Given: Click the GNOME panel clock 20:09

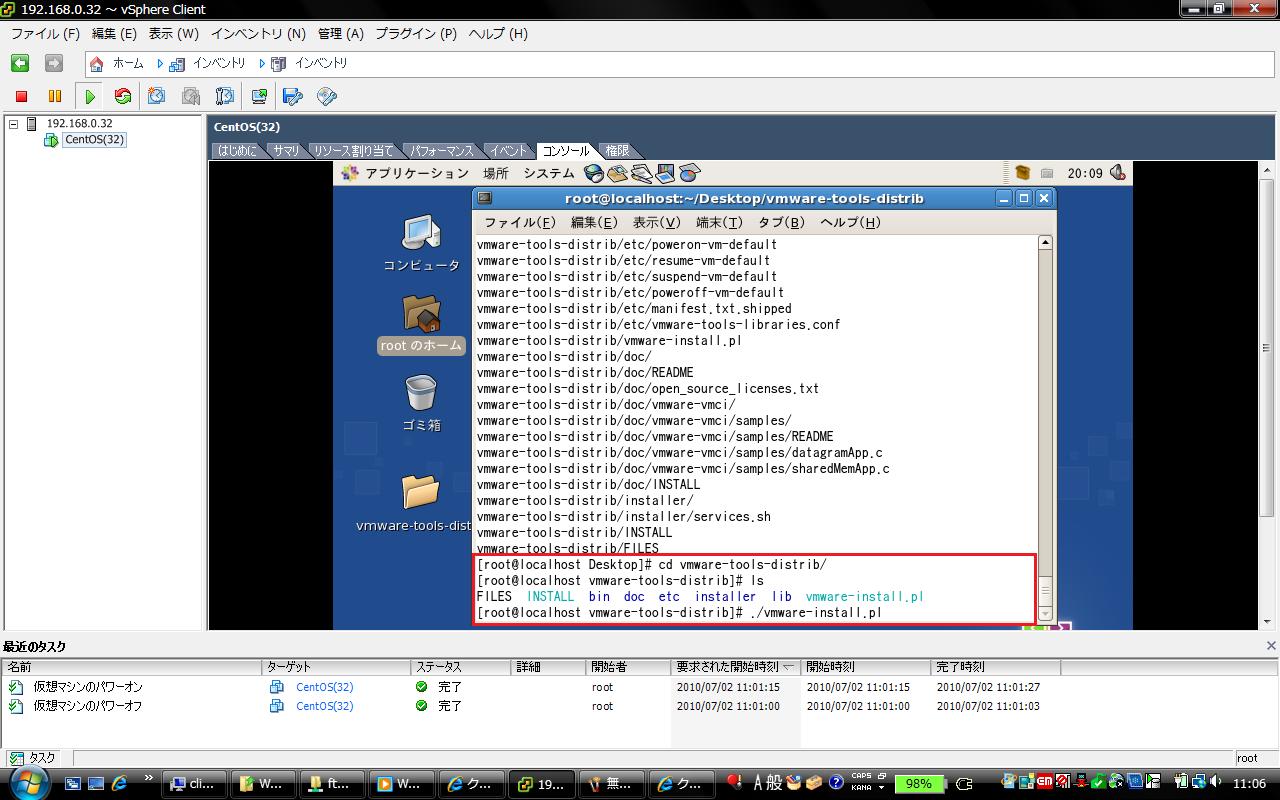Looking at the screenshot, I should click(1085, 173).
